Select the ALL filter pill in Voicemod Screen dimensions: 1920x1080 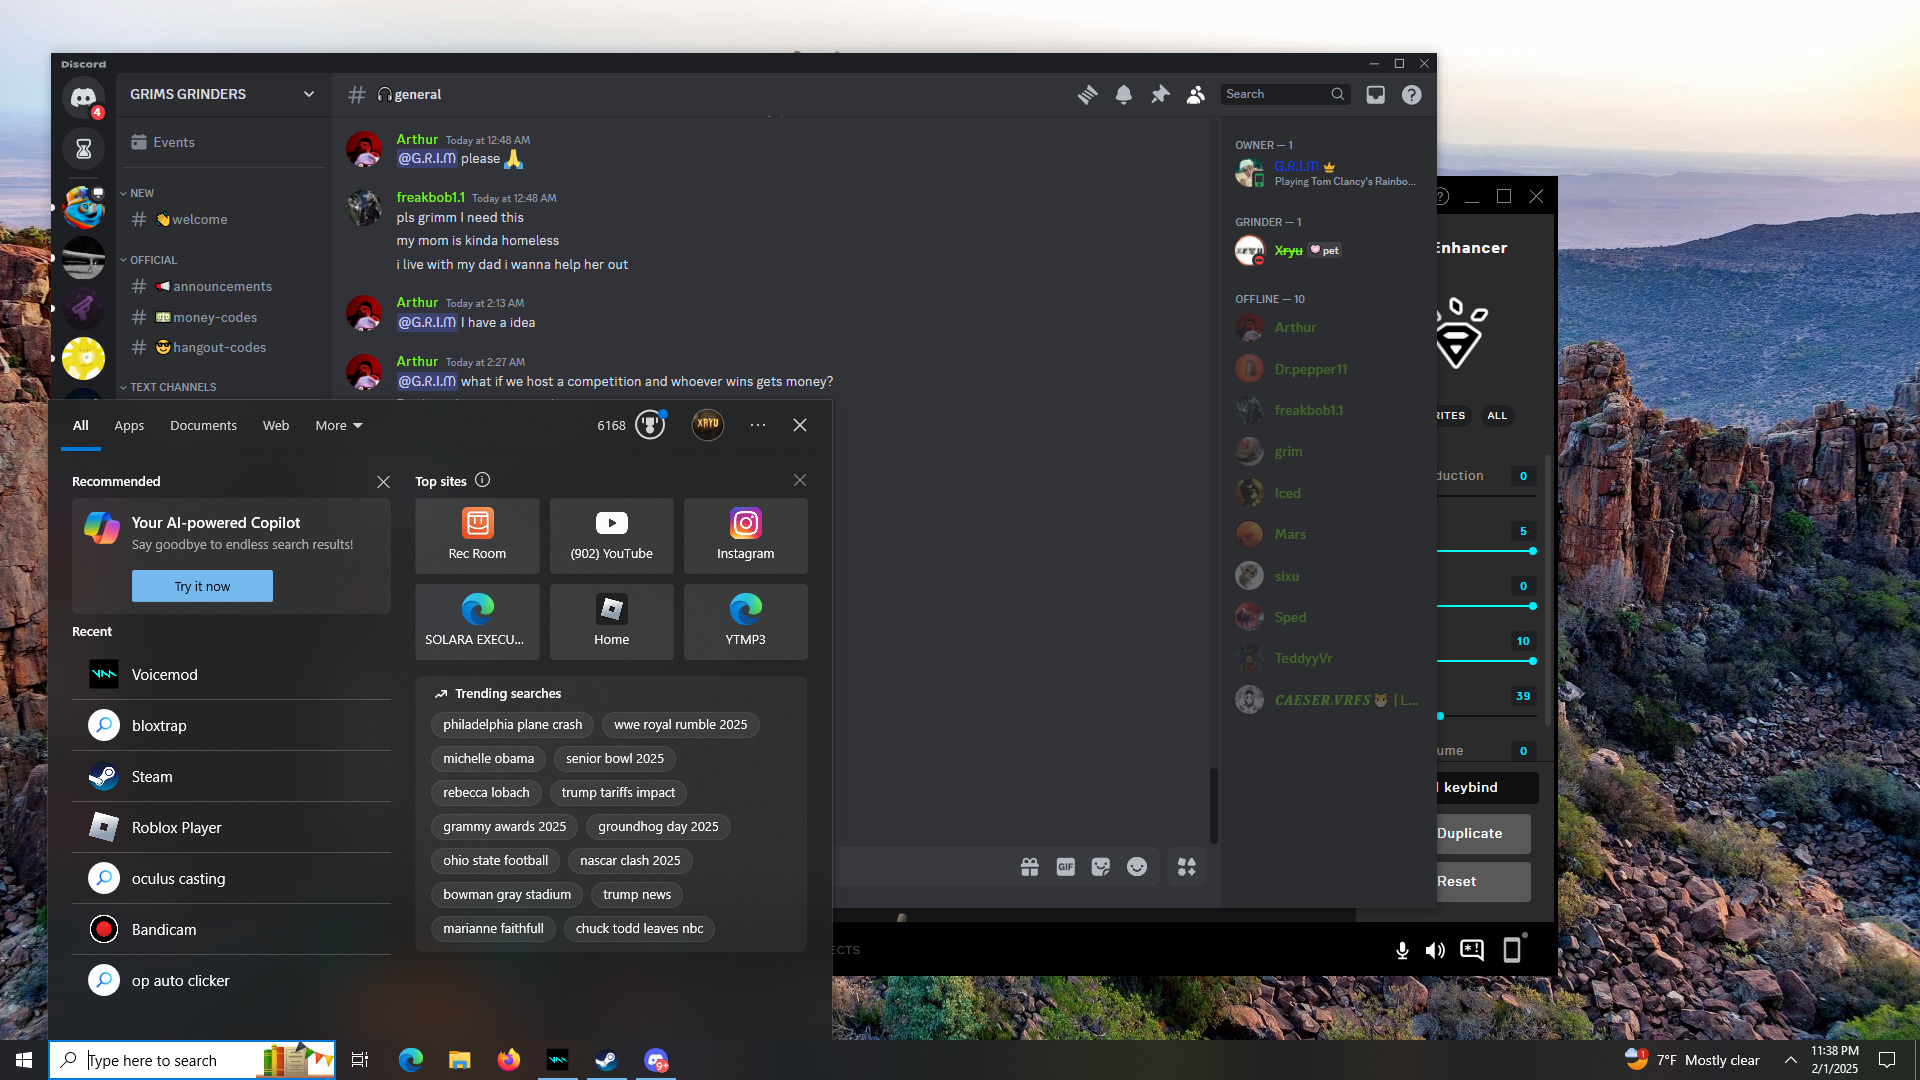(1496, 415)
